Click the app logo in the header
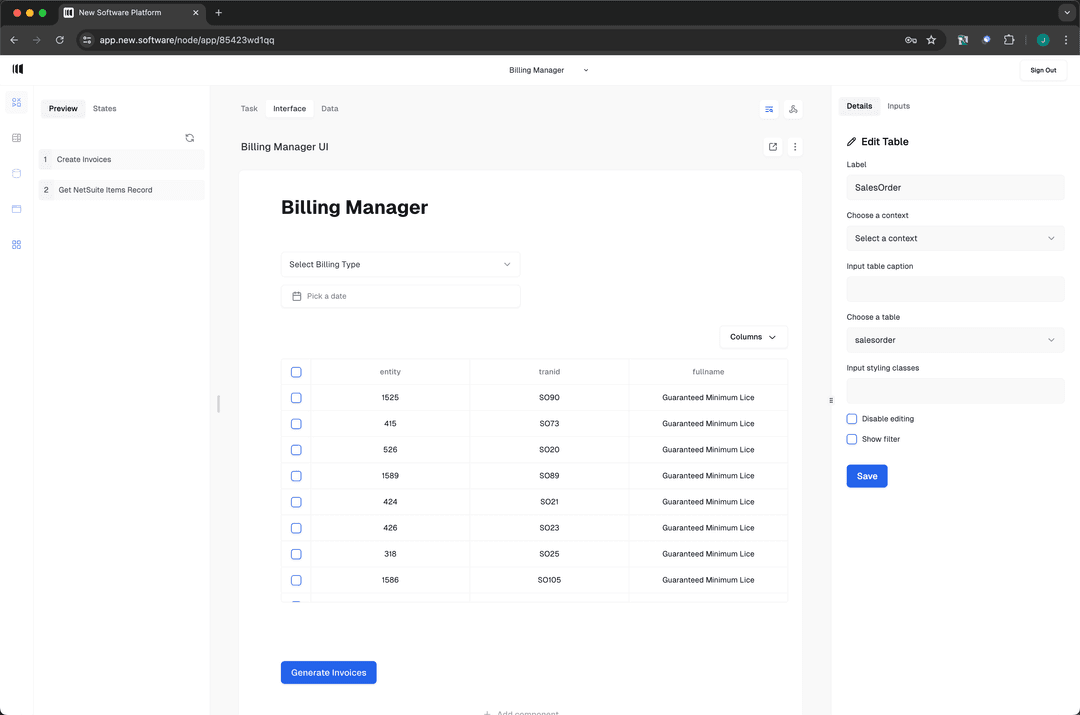The height and width of the screenshot is (715, 1080). [18, 69]
